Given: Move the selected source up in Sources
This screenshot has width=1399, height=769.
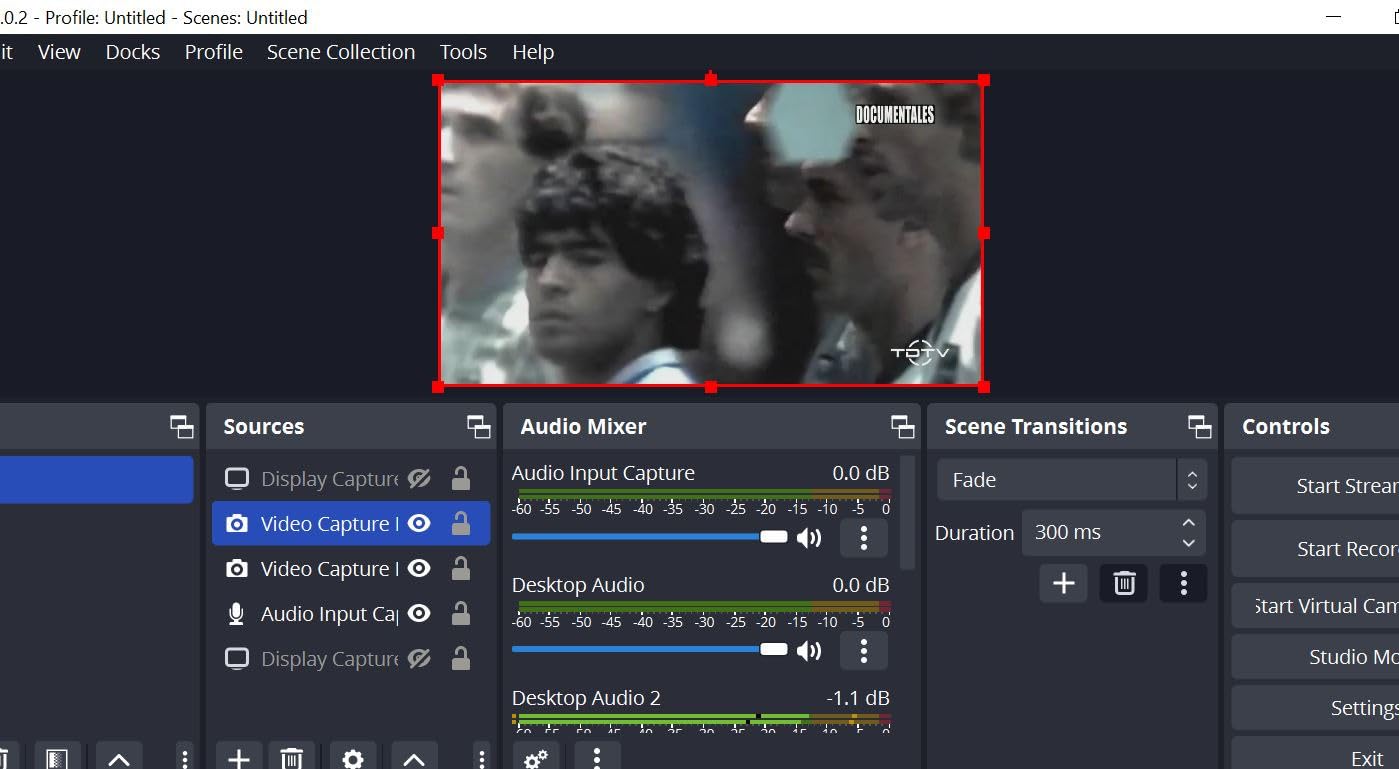Looking at the screenshot, I should [414, 758].
